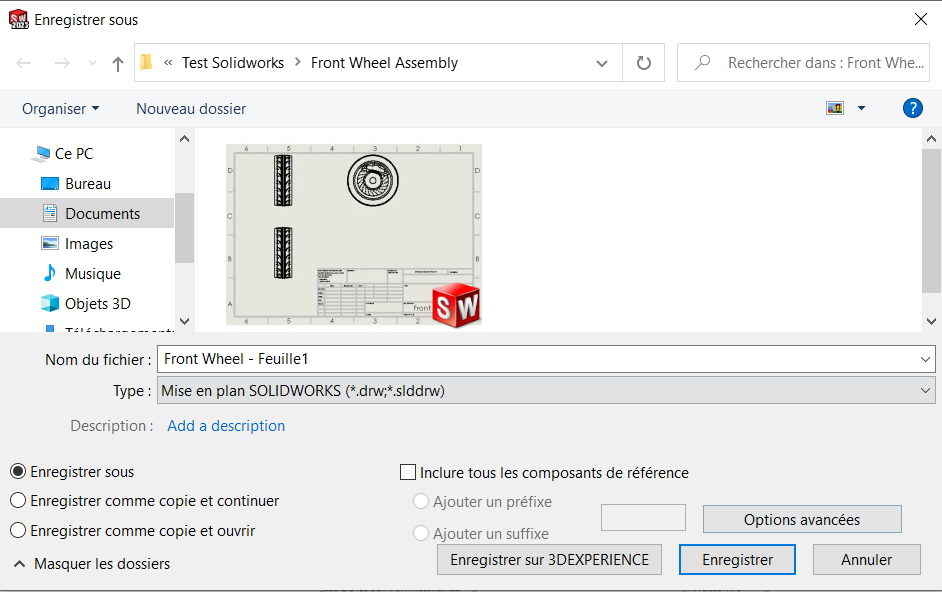Screen dimensions: 942x592
Task: Open the Type file format dropdown
Action: 546,391
